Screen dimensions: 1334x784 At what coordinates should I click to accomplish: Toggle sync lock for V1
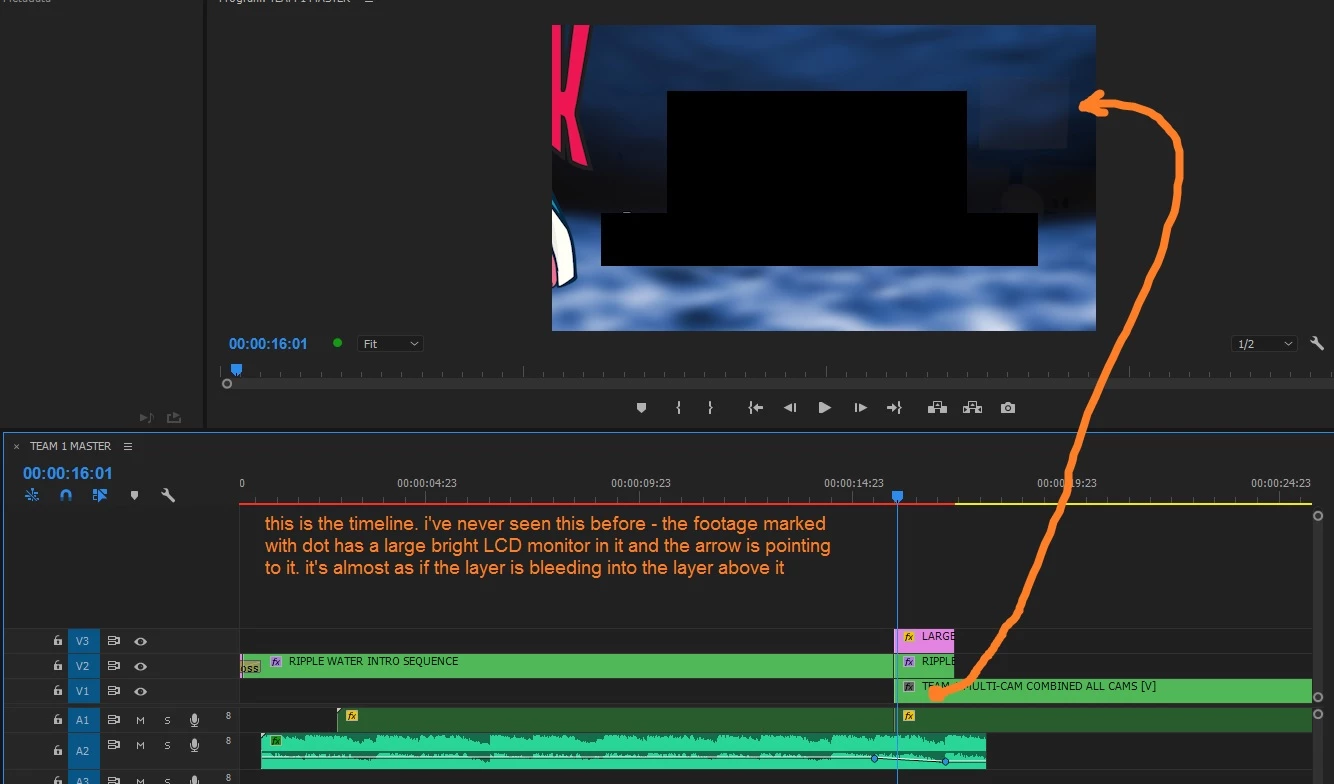point(114,691)
